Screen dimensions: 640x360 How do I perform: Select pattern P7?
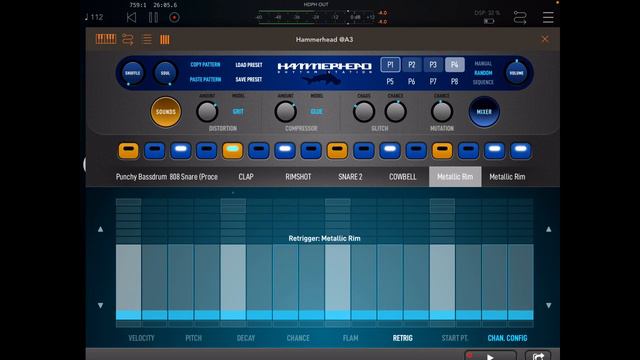[x=433, y=82]
